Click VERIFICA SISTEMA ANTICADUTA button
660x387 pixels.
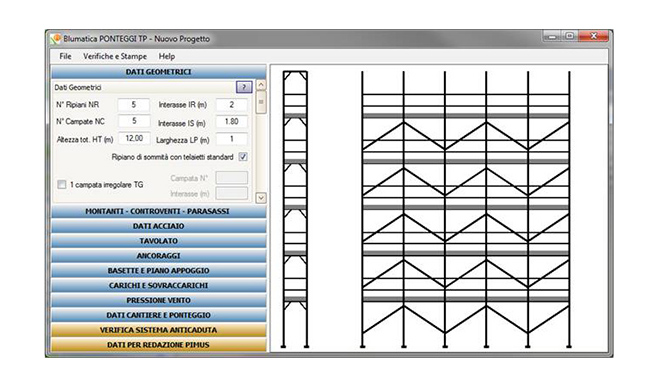pyautogui.click(x=159, y=330)
